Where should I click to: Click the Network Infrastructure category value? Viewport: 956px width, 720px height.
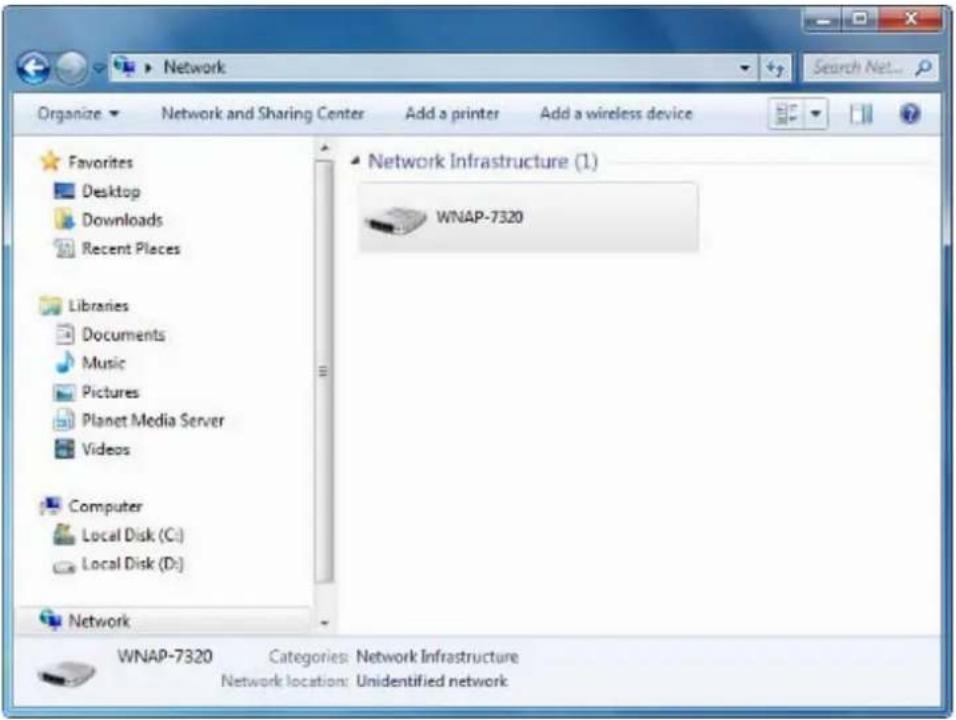(437, 657)
